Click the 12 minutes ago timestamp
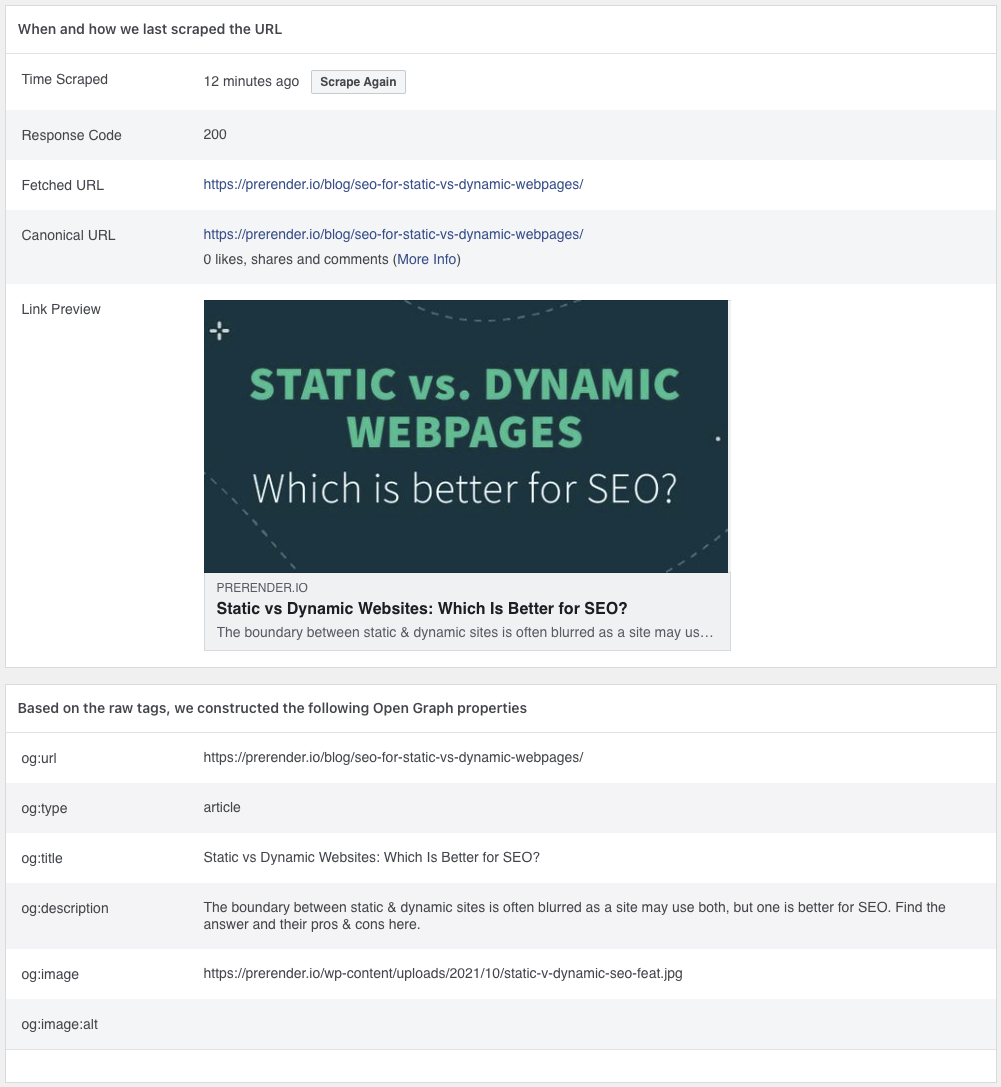This screenshot has height=1087, width=1001. click(251, 82)
